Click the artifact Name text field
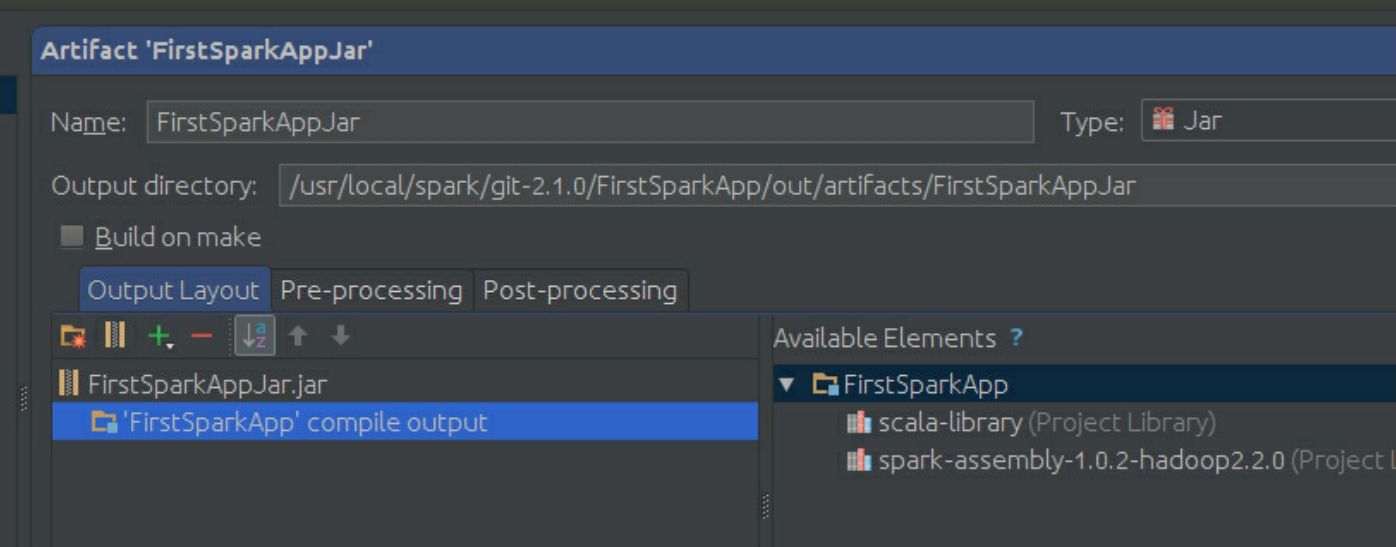 click(x=590, y=122)
